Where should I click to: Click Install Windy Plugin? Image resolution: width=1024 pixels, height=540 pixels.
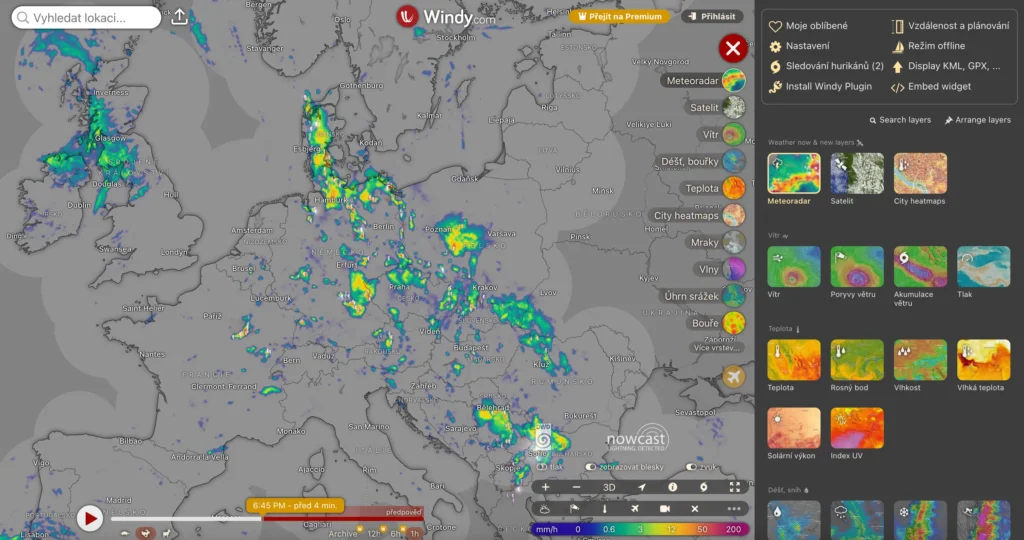pyautogui.click(x=820, y=86)
